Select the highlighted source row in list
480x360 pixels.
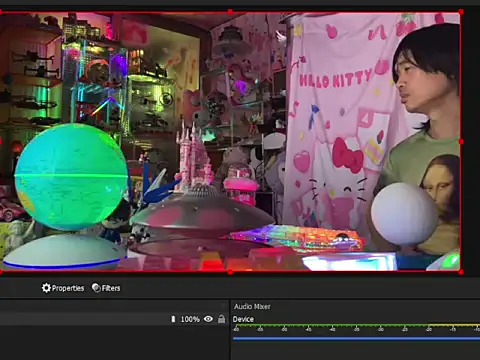click(x=113, y=319)
